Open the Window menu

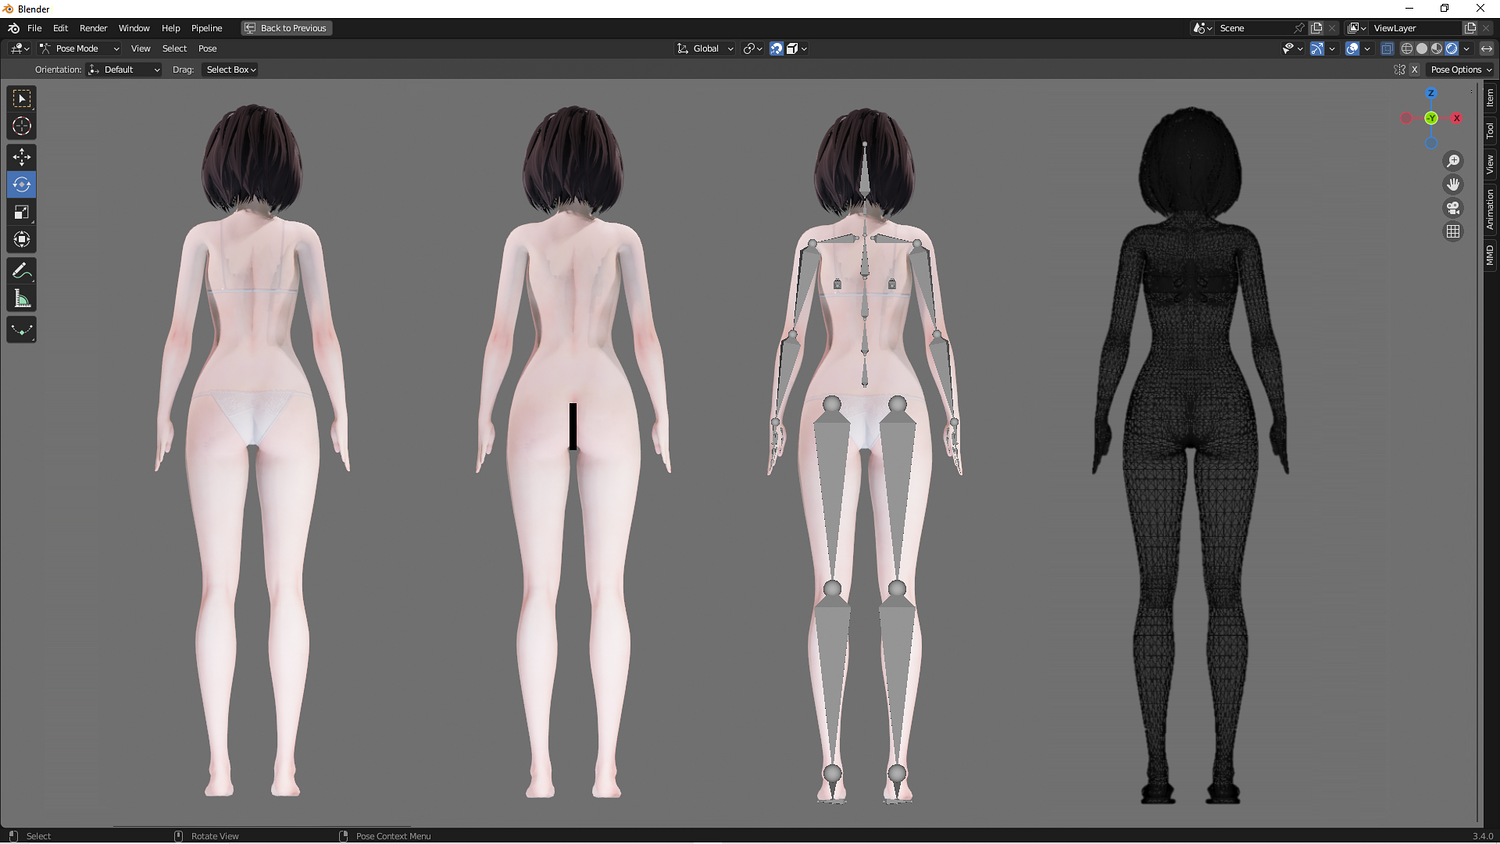[134, 28]
